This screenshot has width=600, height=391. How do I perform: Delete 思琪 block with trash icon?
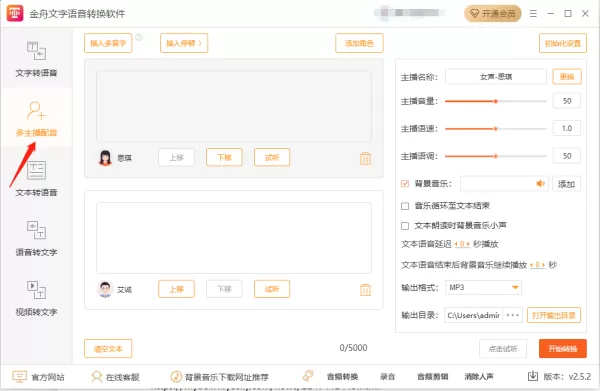point(365,158)
